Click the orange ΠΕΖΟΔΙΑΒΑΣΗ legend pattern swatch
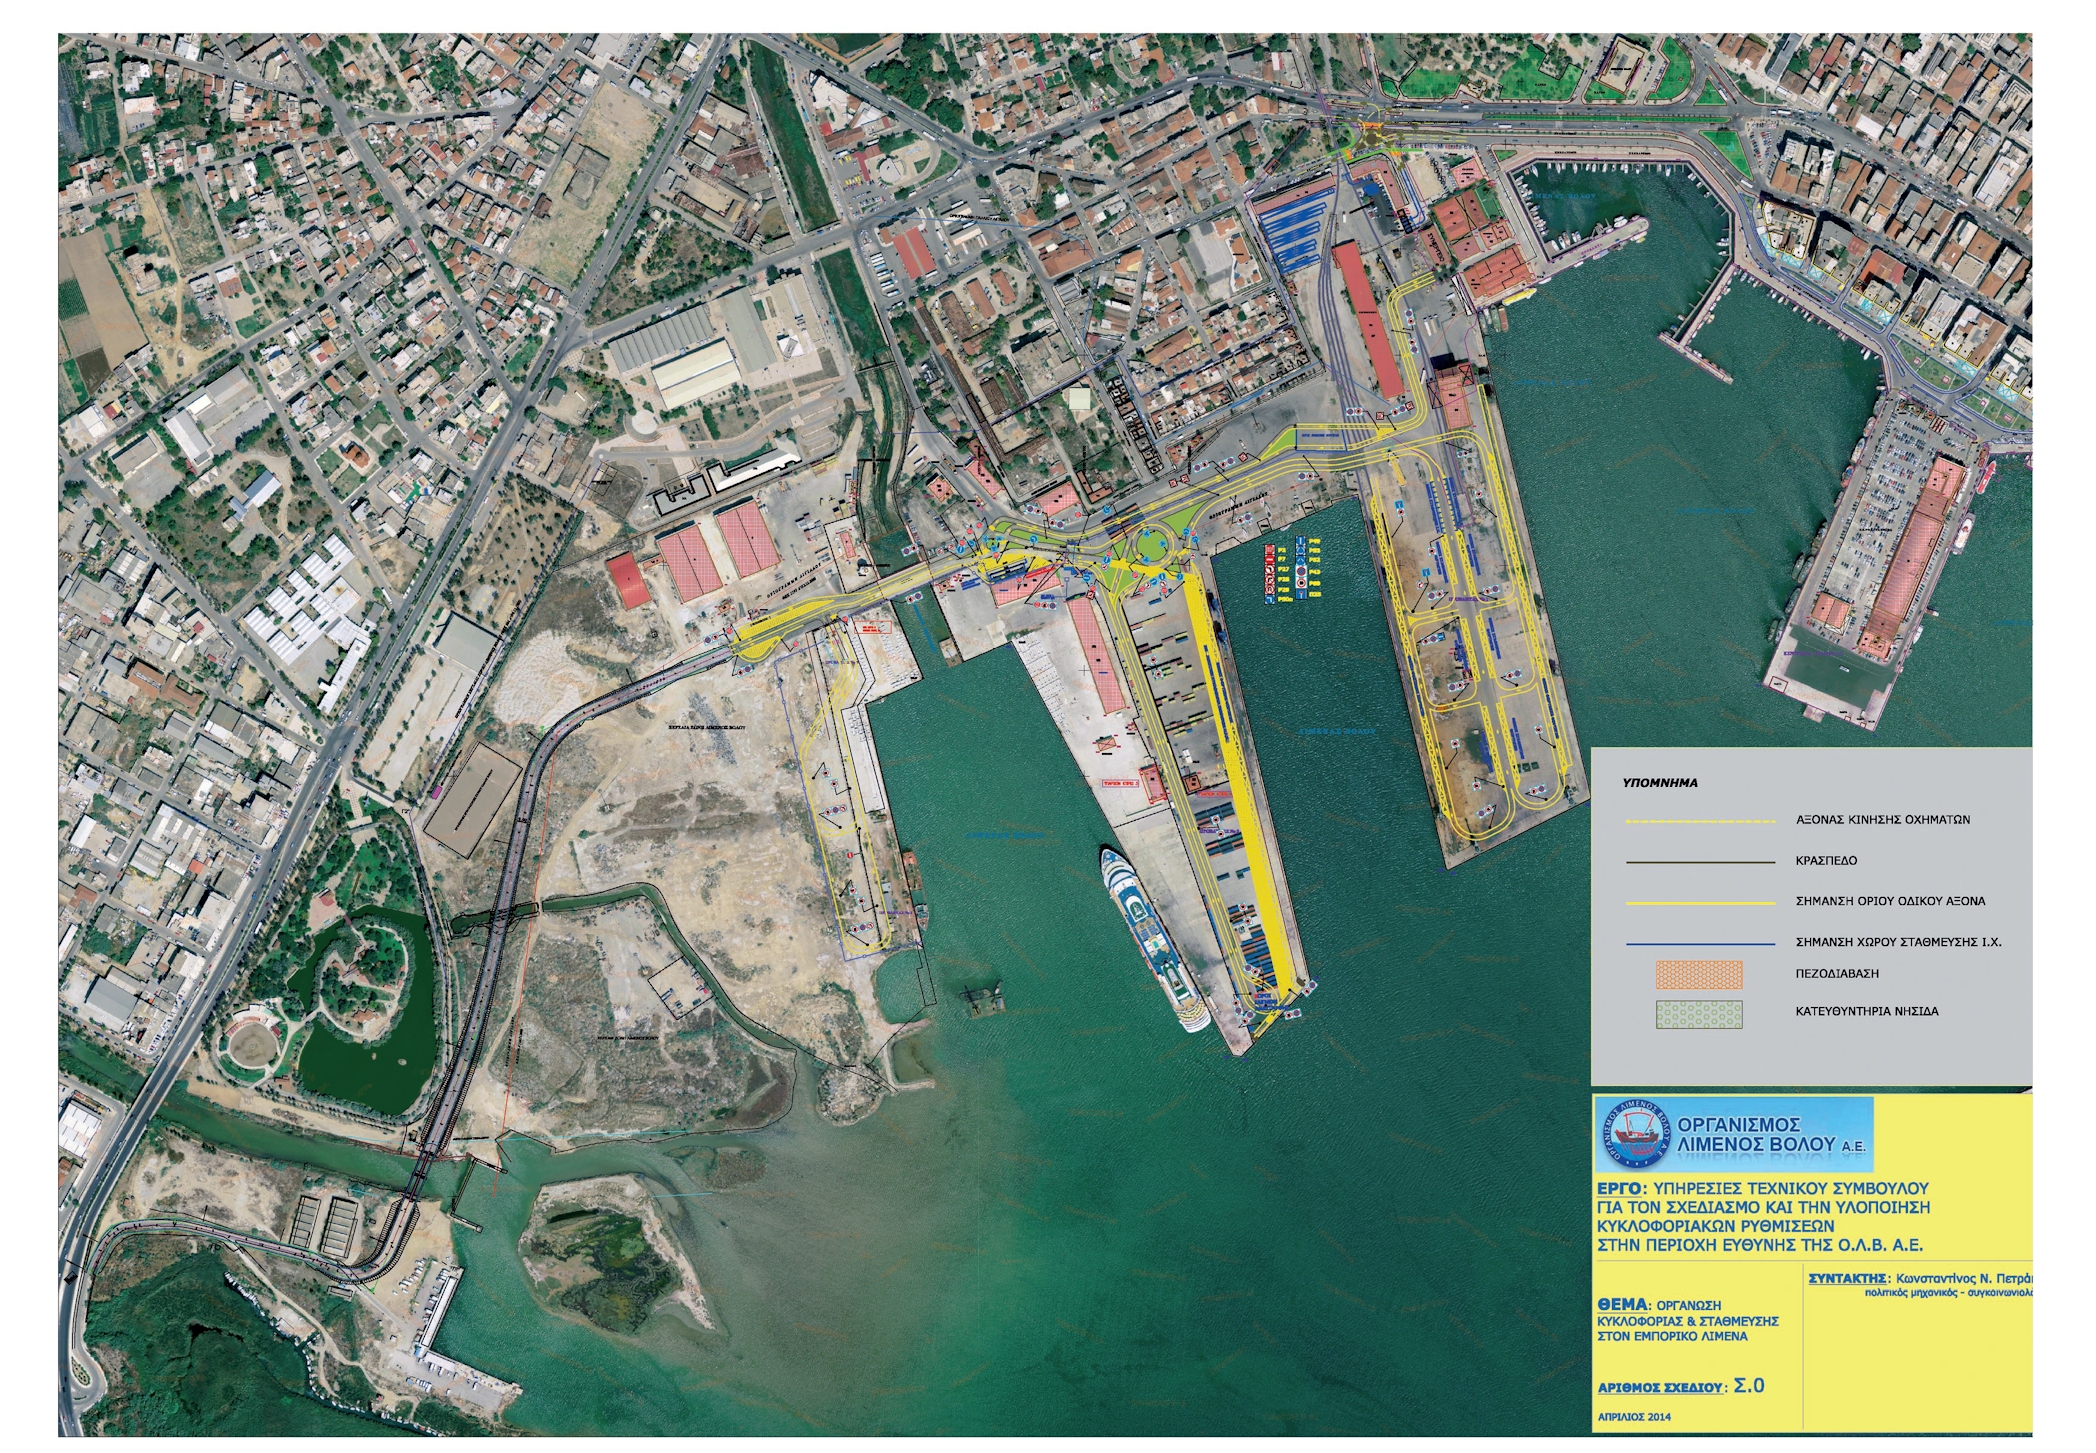The height and width of the screenshot is (1453, 2096). 1698,974
